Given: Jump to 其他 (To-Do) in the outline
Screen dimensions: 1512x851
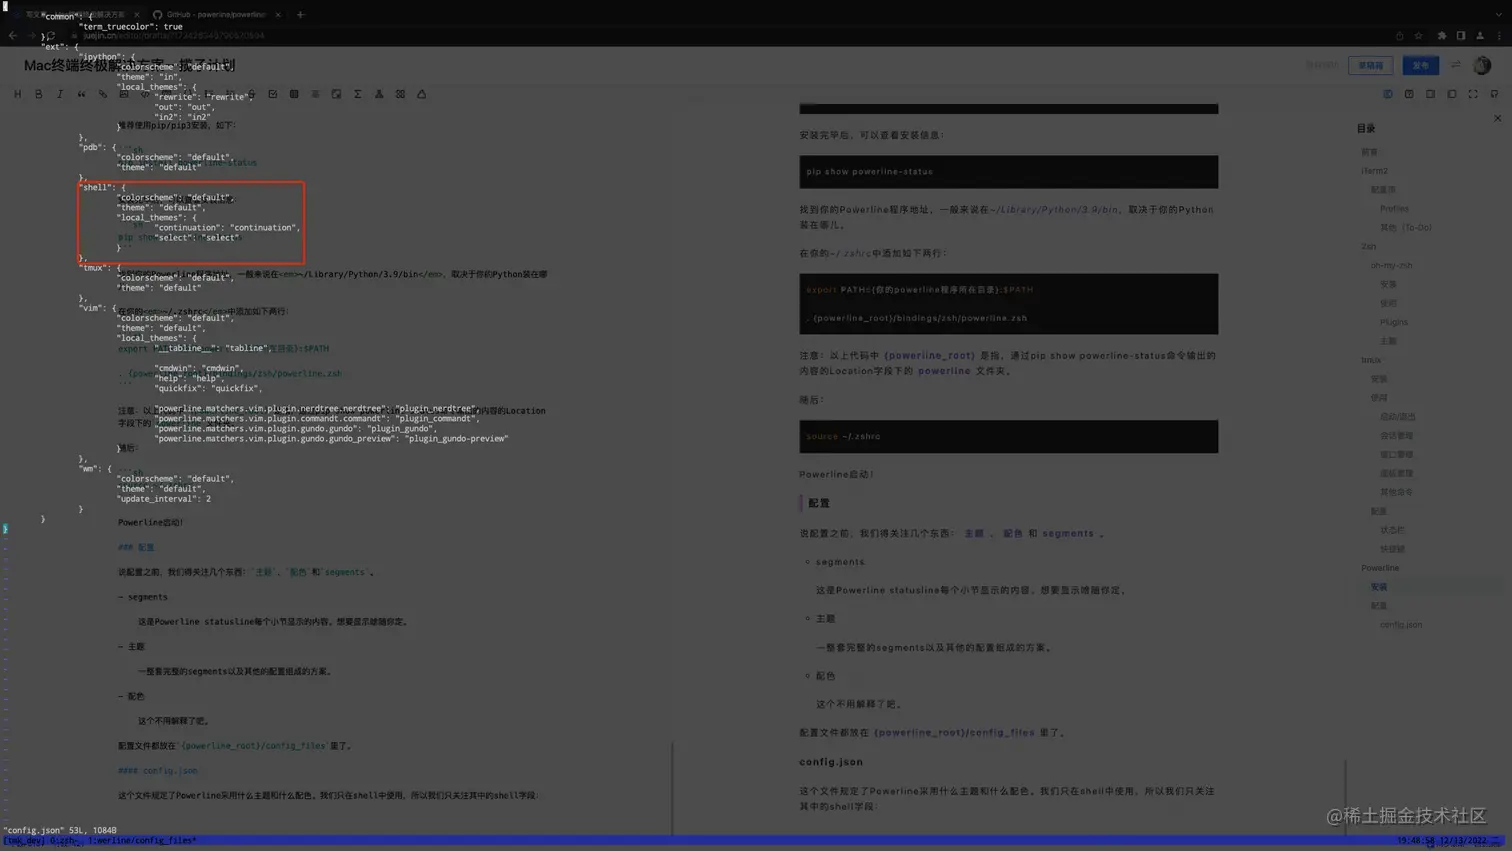Looking at the screenshot, I should tap(1405, 228).
